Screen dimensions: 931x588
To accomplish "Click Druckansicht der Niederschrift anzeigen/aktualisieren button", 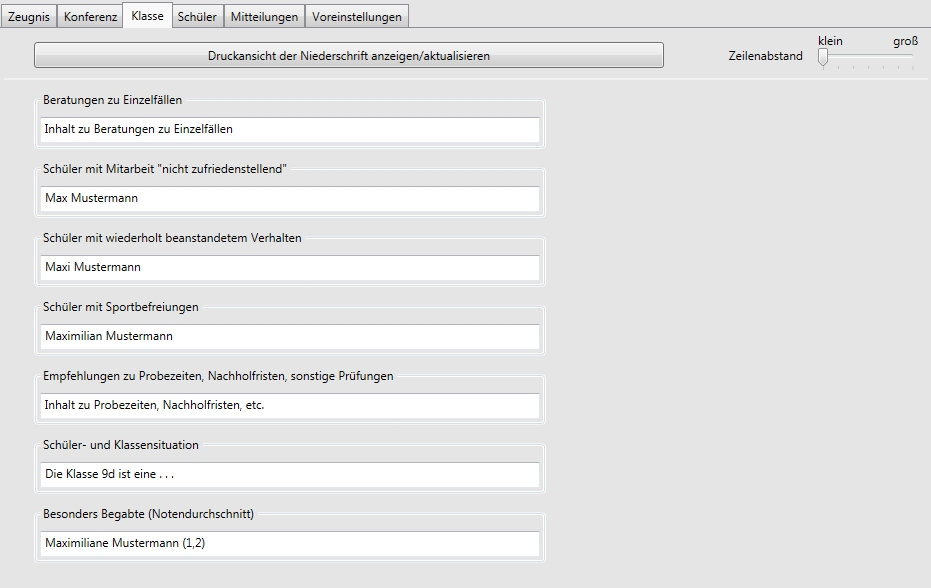I will coord(348,56).
